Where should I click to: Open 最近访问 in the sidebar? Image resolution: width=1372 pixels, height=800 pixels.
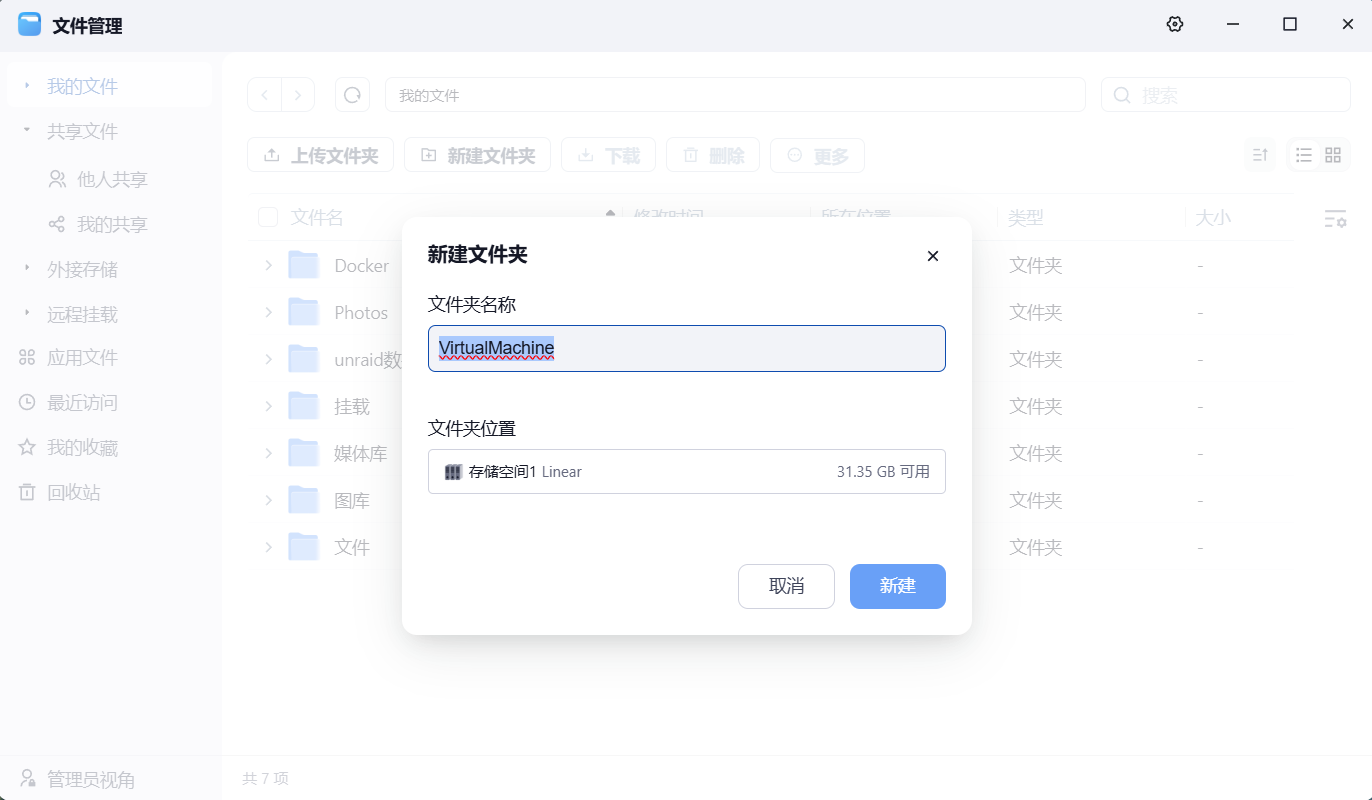(x=82, y=403)
